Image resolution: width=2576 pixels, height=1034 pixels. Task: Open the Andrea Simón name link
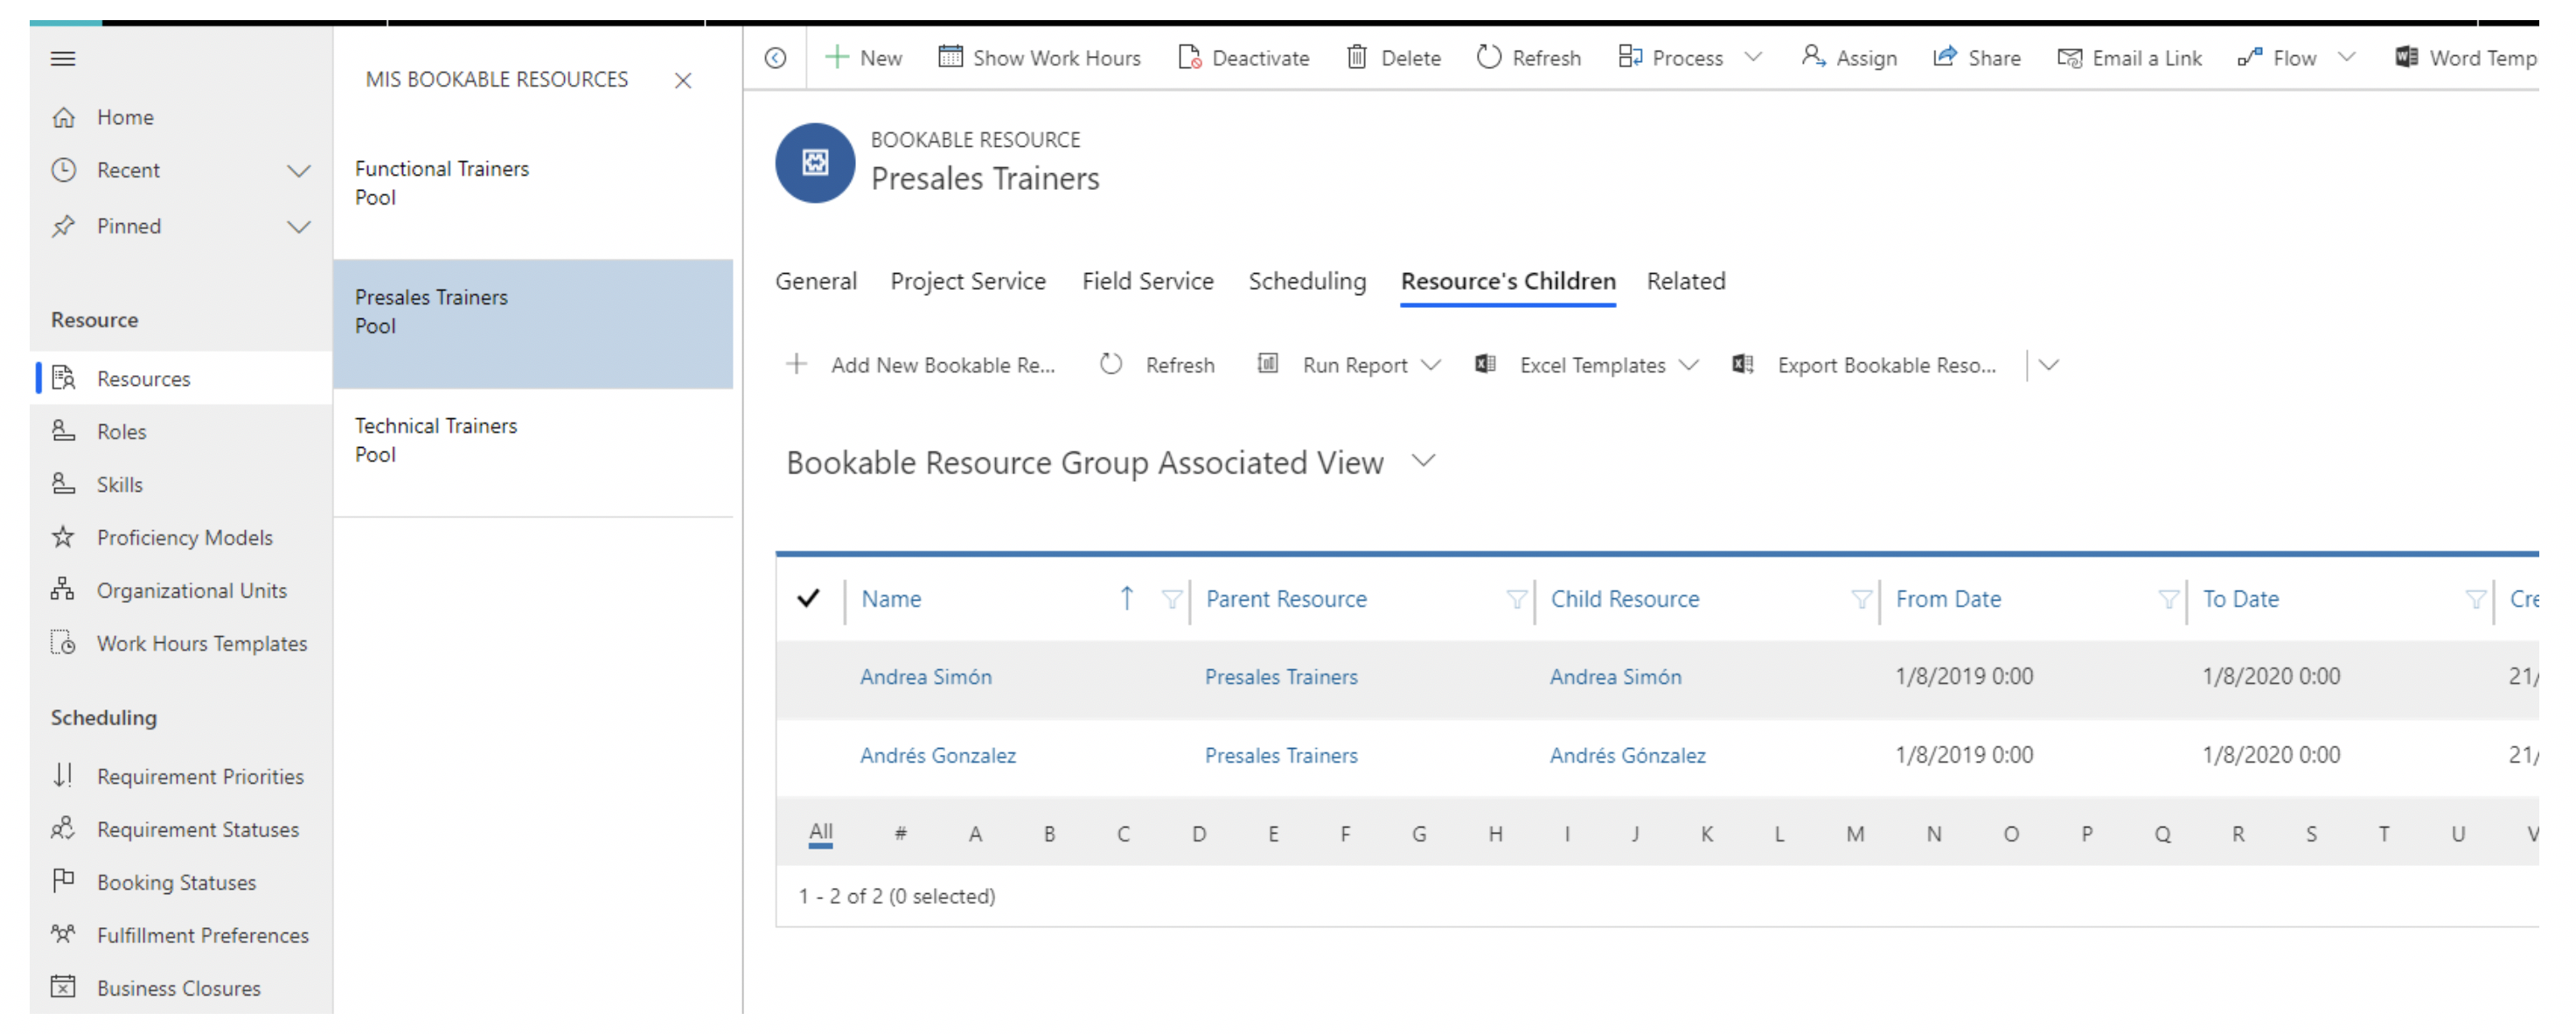coord(926,678)
